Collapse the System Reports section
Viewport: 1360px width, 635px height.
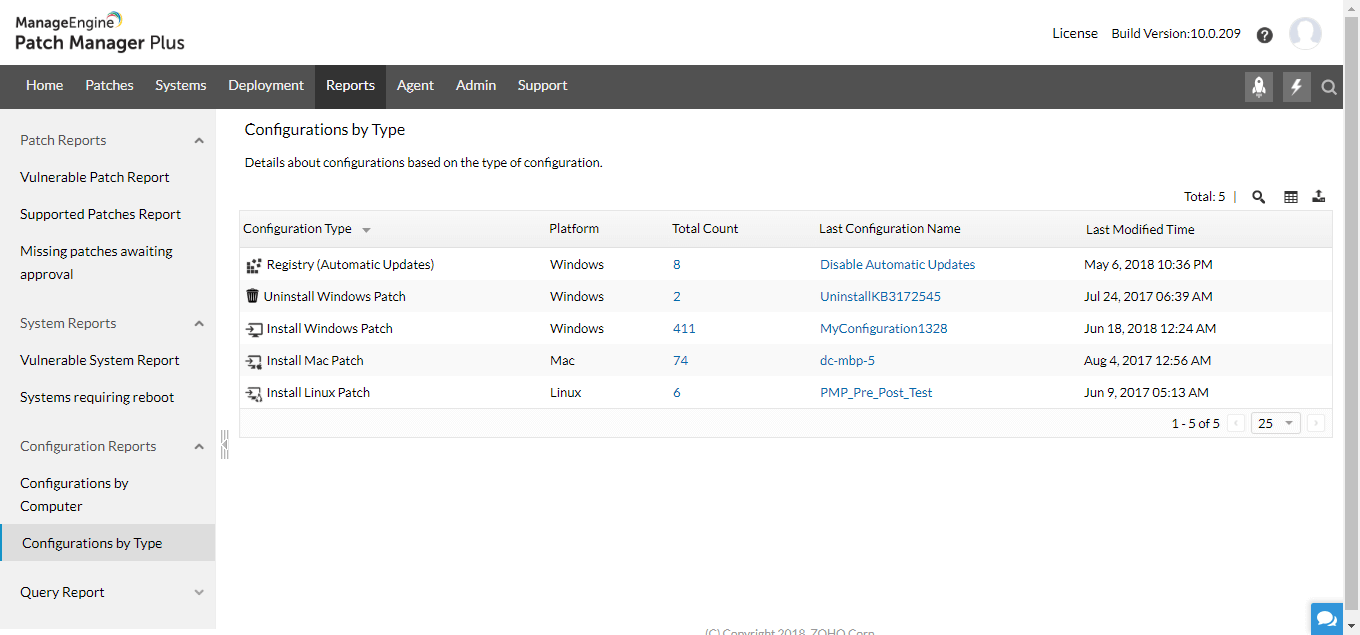click(x=199, y=324)
